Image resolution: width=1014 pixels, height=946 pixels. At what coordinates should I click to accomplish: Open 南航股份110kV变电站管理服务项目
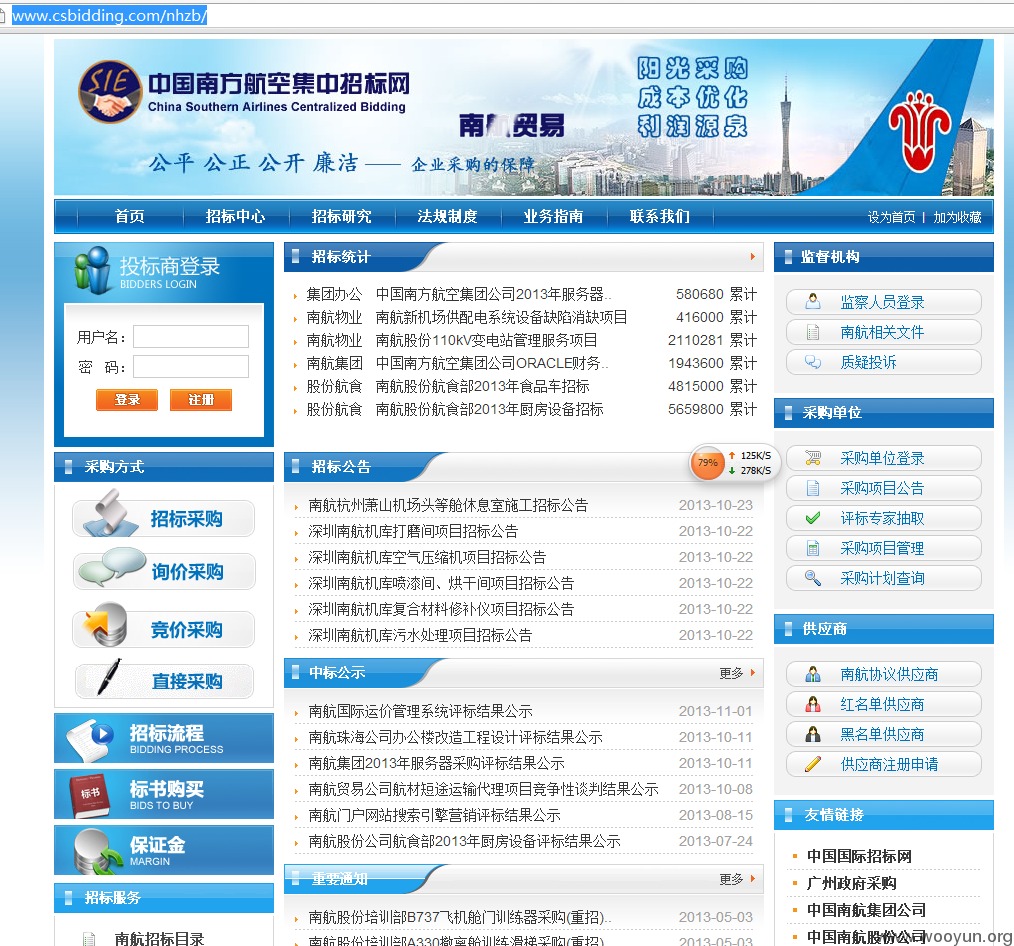tap(486, 340)
